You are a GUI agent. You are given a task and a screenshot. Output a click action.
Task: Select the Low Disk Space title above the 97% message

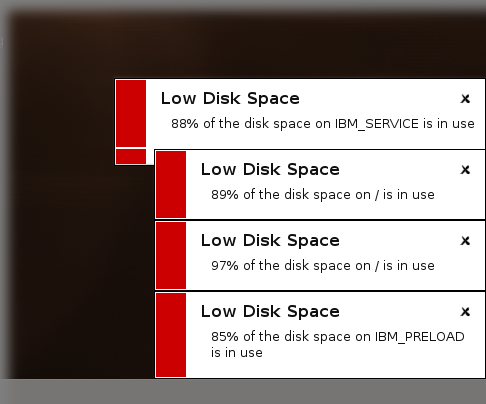point(270,241)
